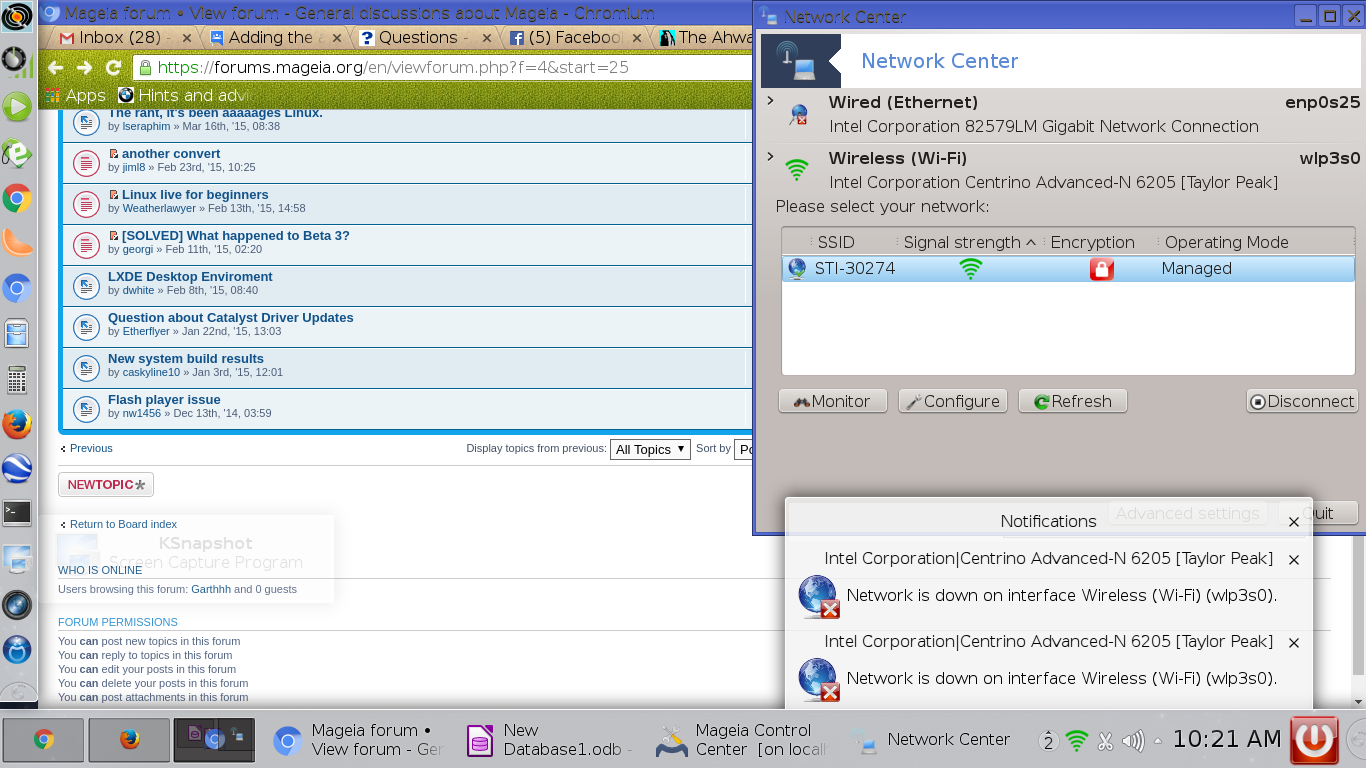The width and height of the screenshot is (1366, 768).
Task: Click the red lock encryption icon
Action: click(x=1102, y=268)
